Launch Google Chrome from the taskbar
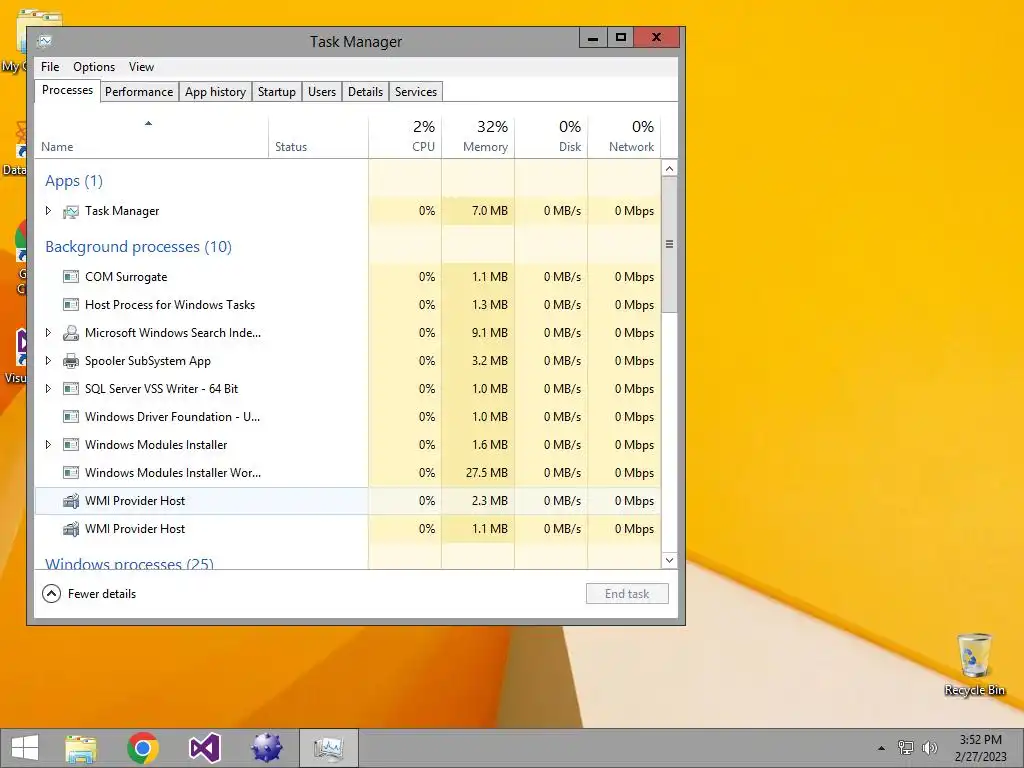Image resolution: width=1024 pixels, height=768 pixels. 142,748
